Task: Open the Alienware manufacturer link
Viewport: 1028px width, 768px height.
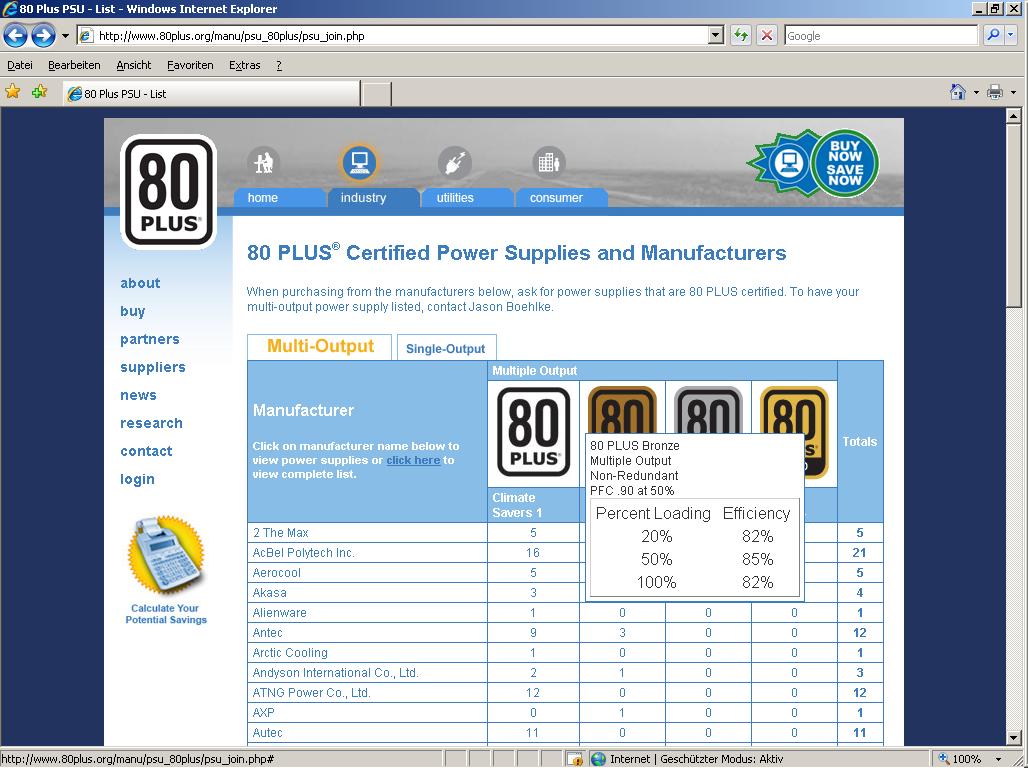Action: (x=279, y=613)
